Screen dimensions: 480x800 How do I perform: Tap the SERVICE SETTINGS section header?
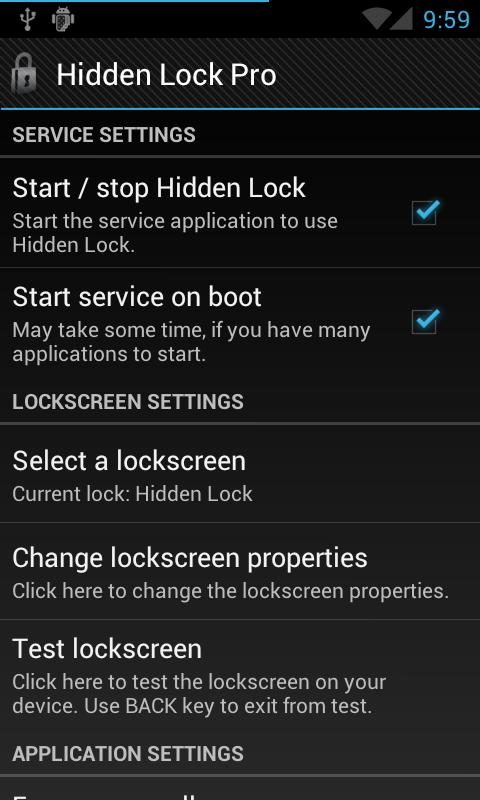(104, 135)
